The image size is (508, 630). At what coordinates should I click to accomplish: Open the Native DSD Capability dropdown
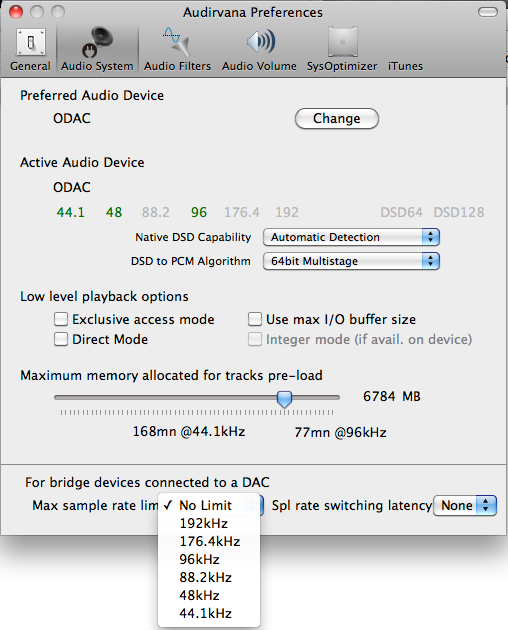click(x=351, y=237)
